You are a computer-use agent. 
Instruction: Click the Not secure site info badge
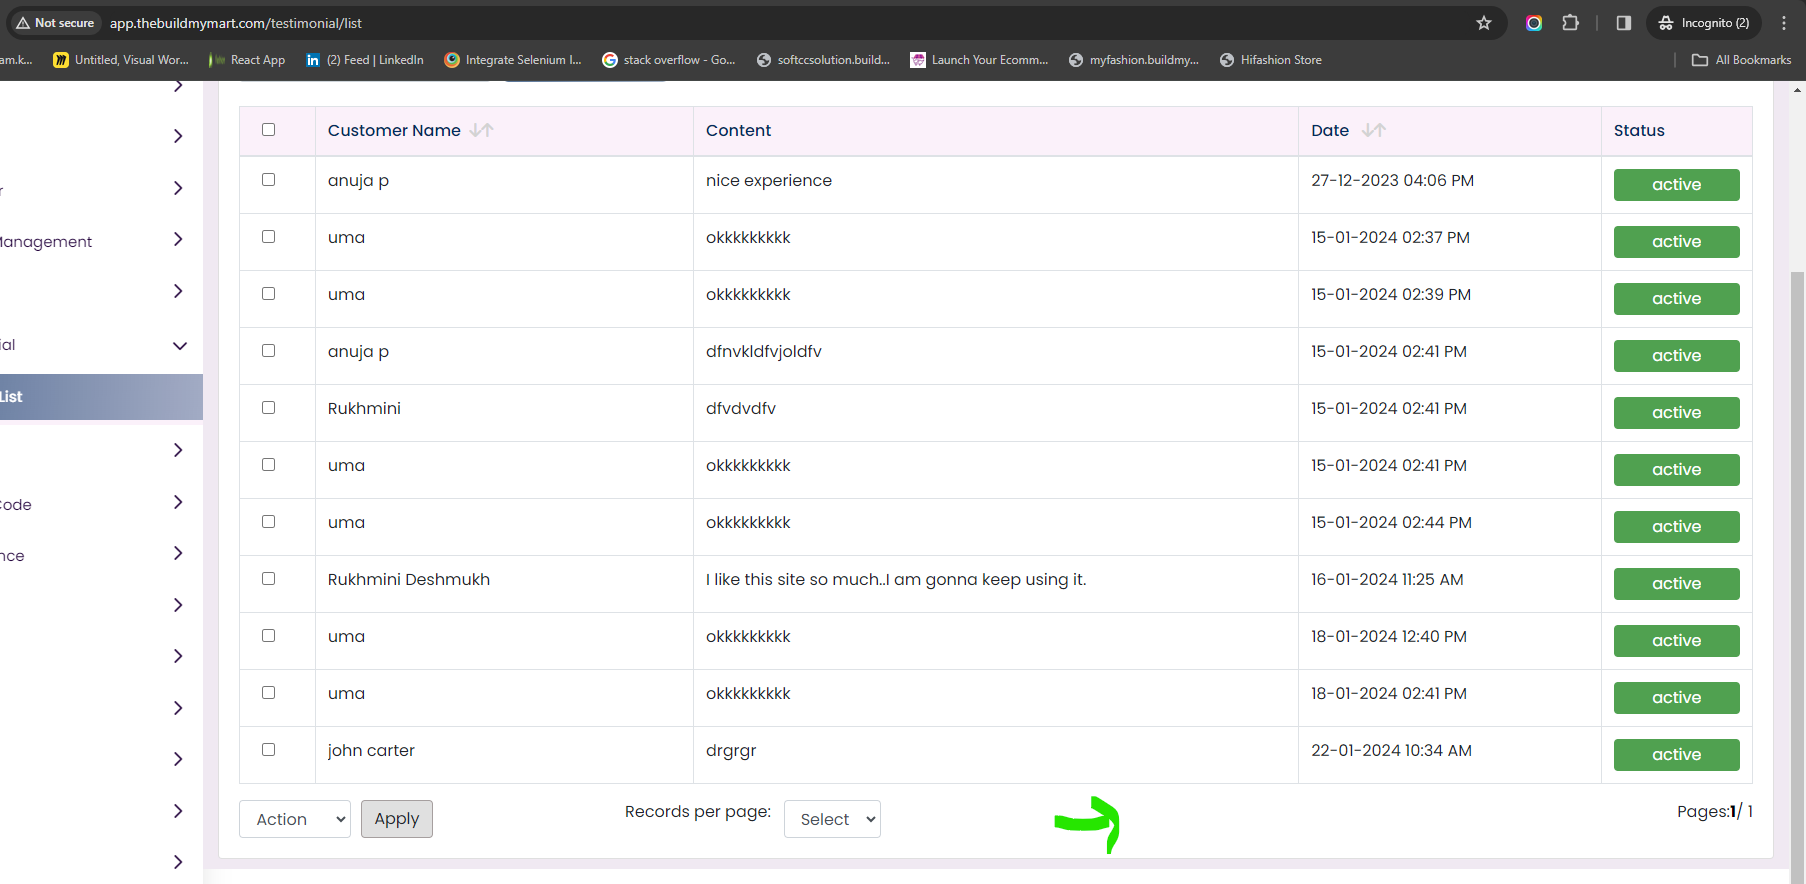(x=56, y=23)
